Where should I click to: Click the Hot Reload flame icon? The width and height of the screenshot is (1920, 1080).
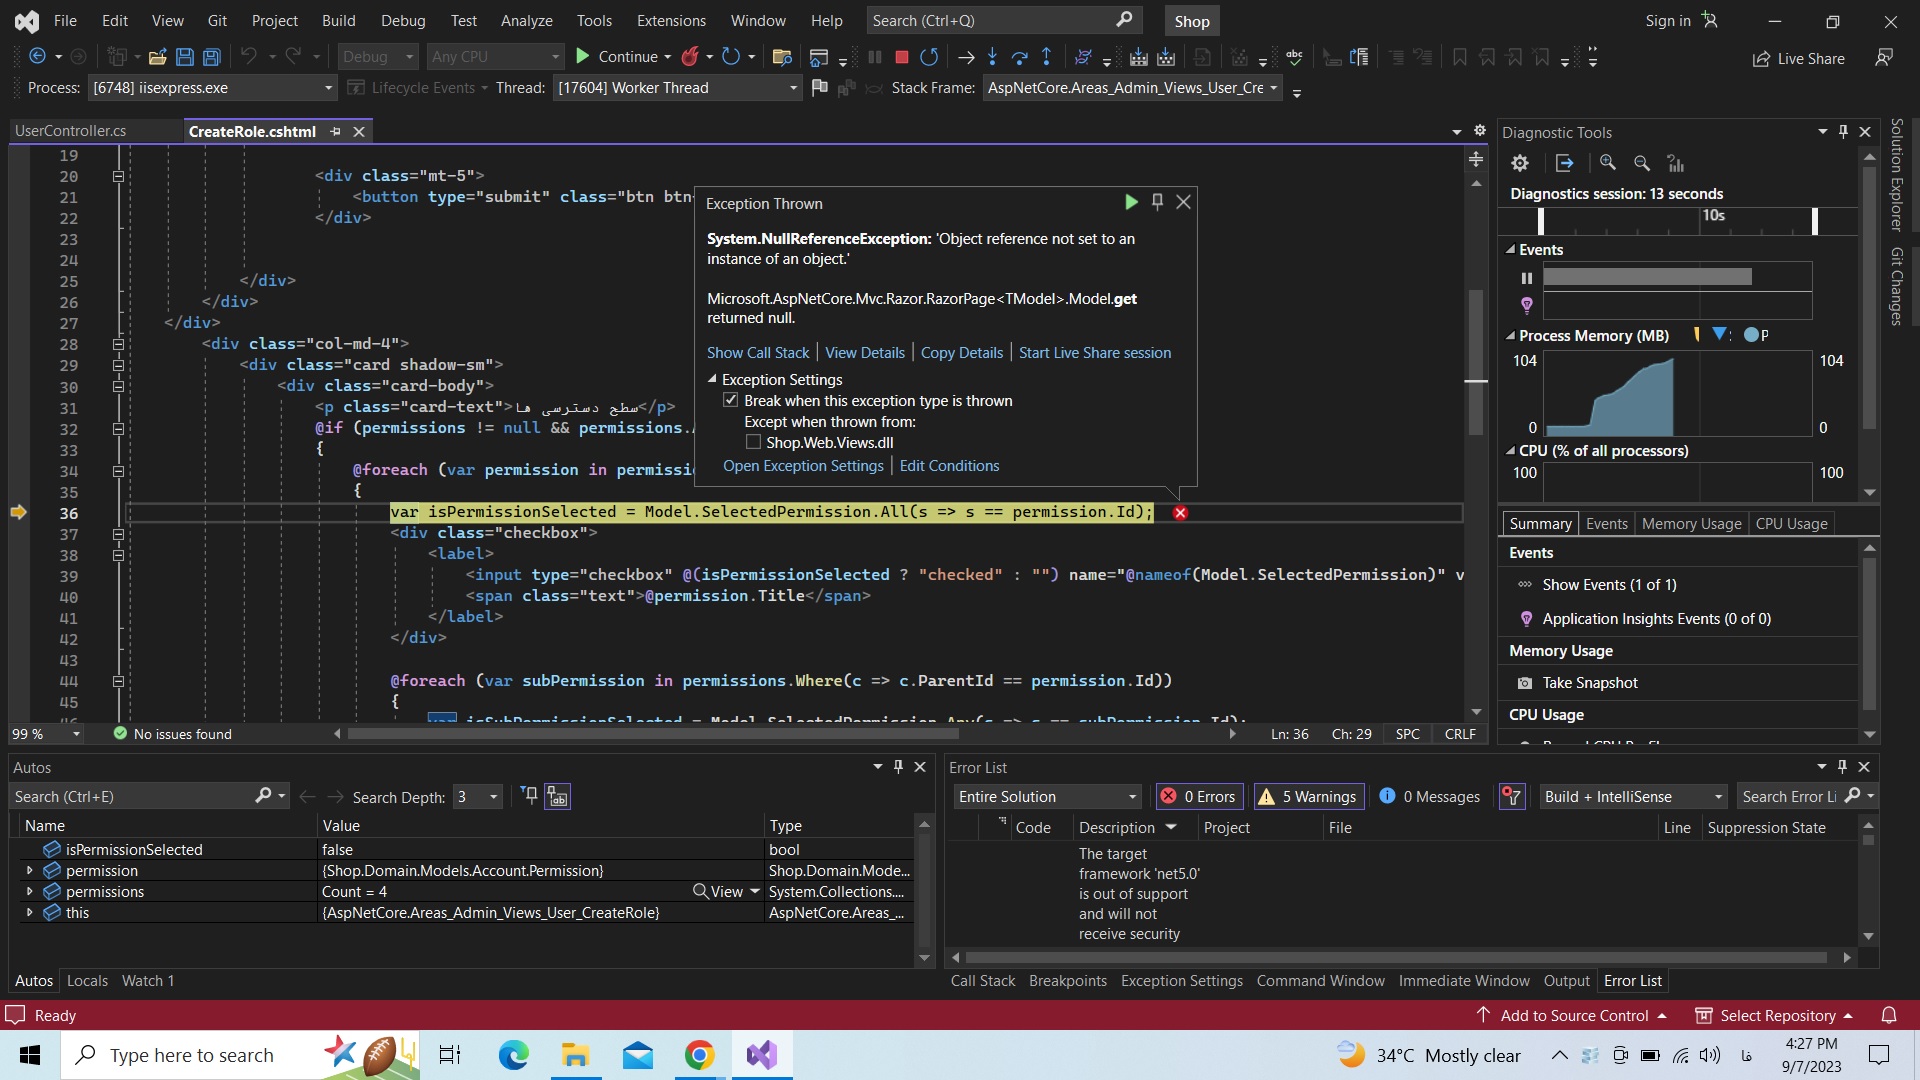coord(689,57)
